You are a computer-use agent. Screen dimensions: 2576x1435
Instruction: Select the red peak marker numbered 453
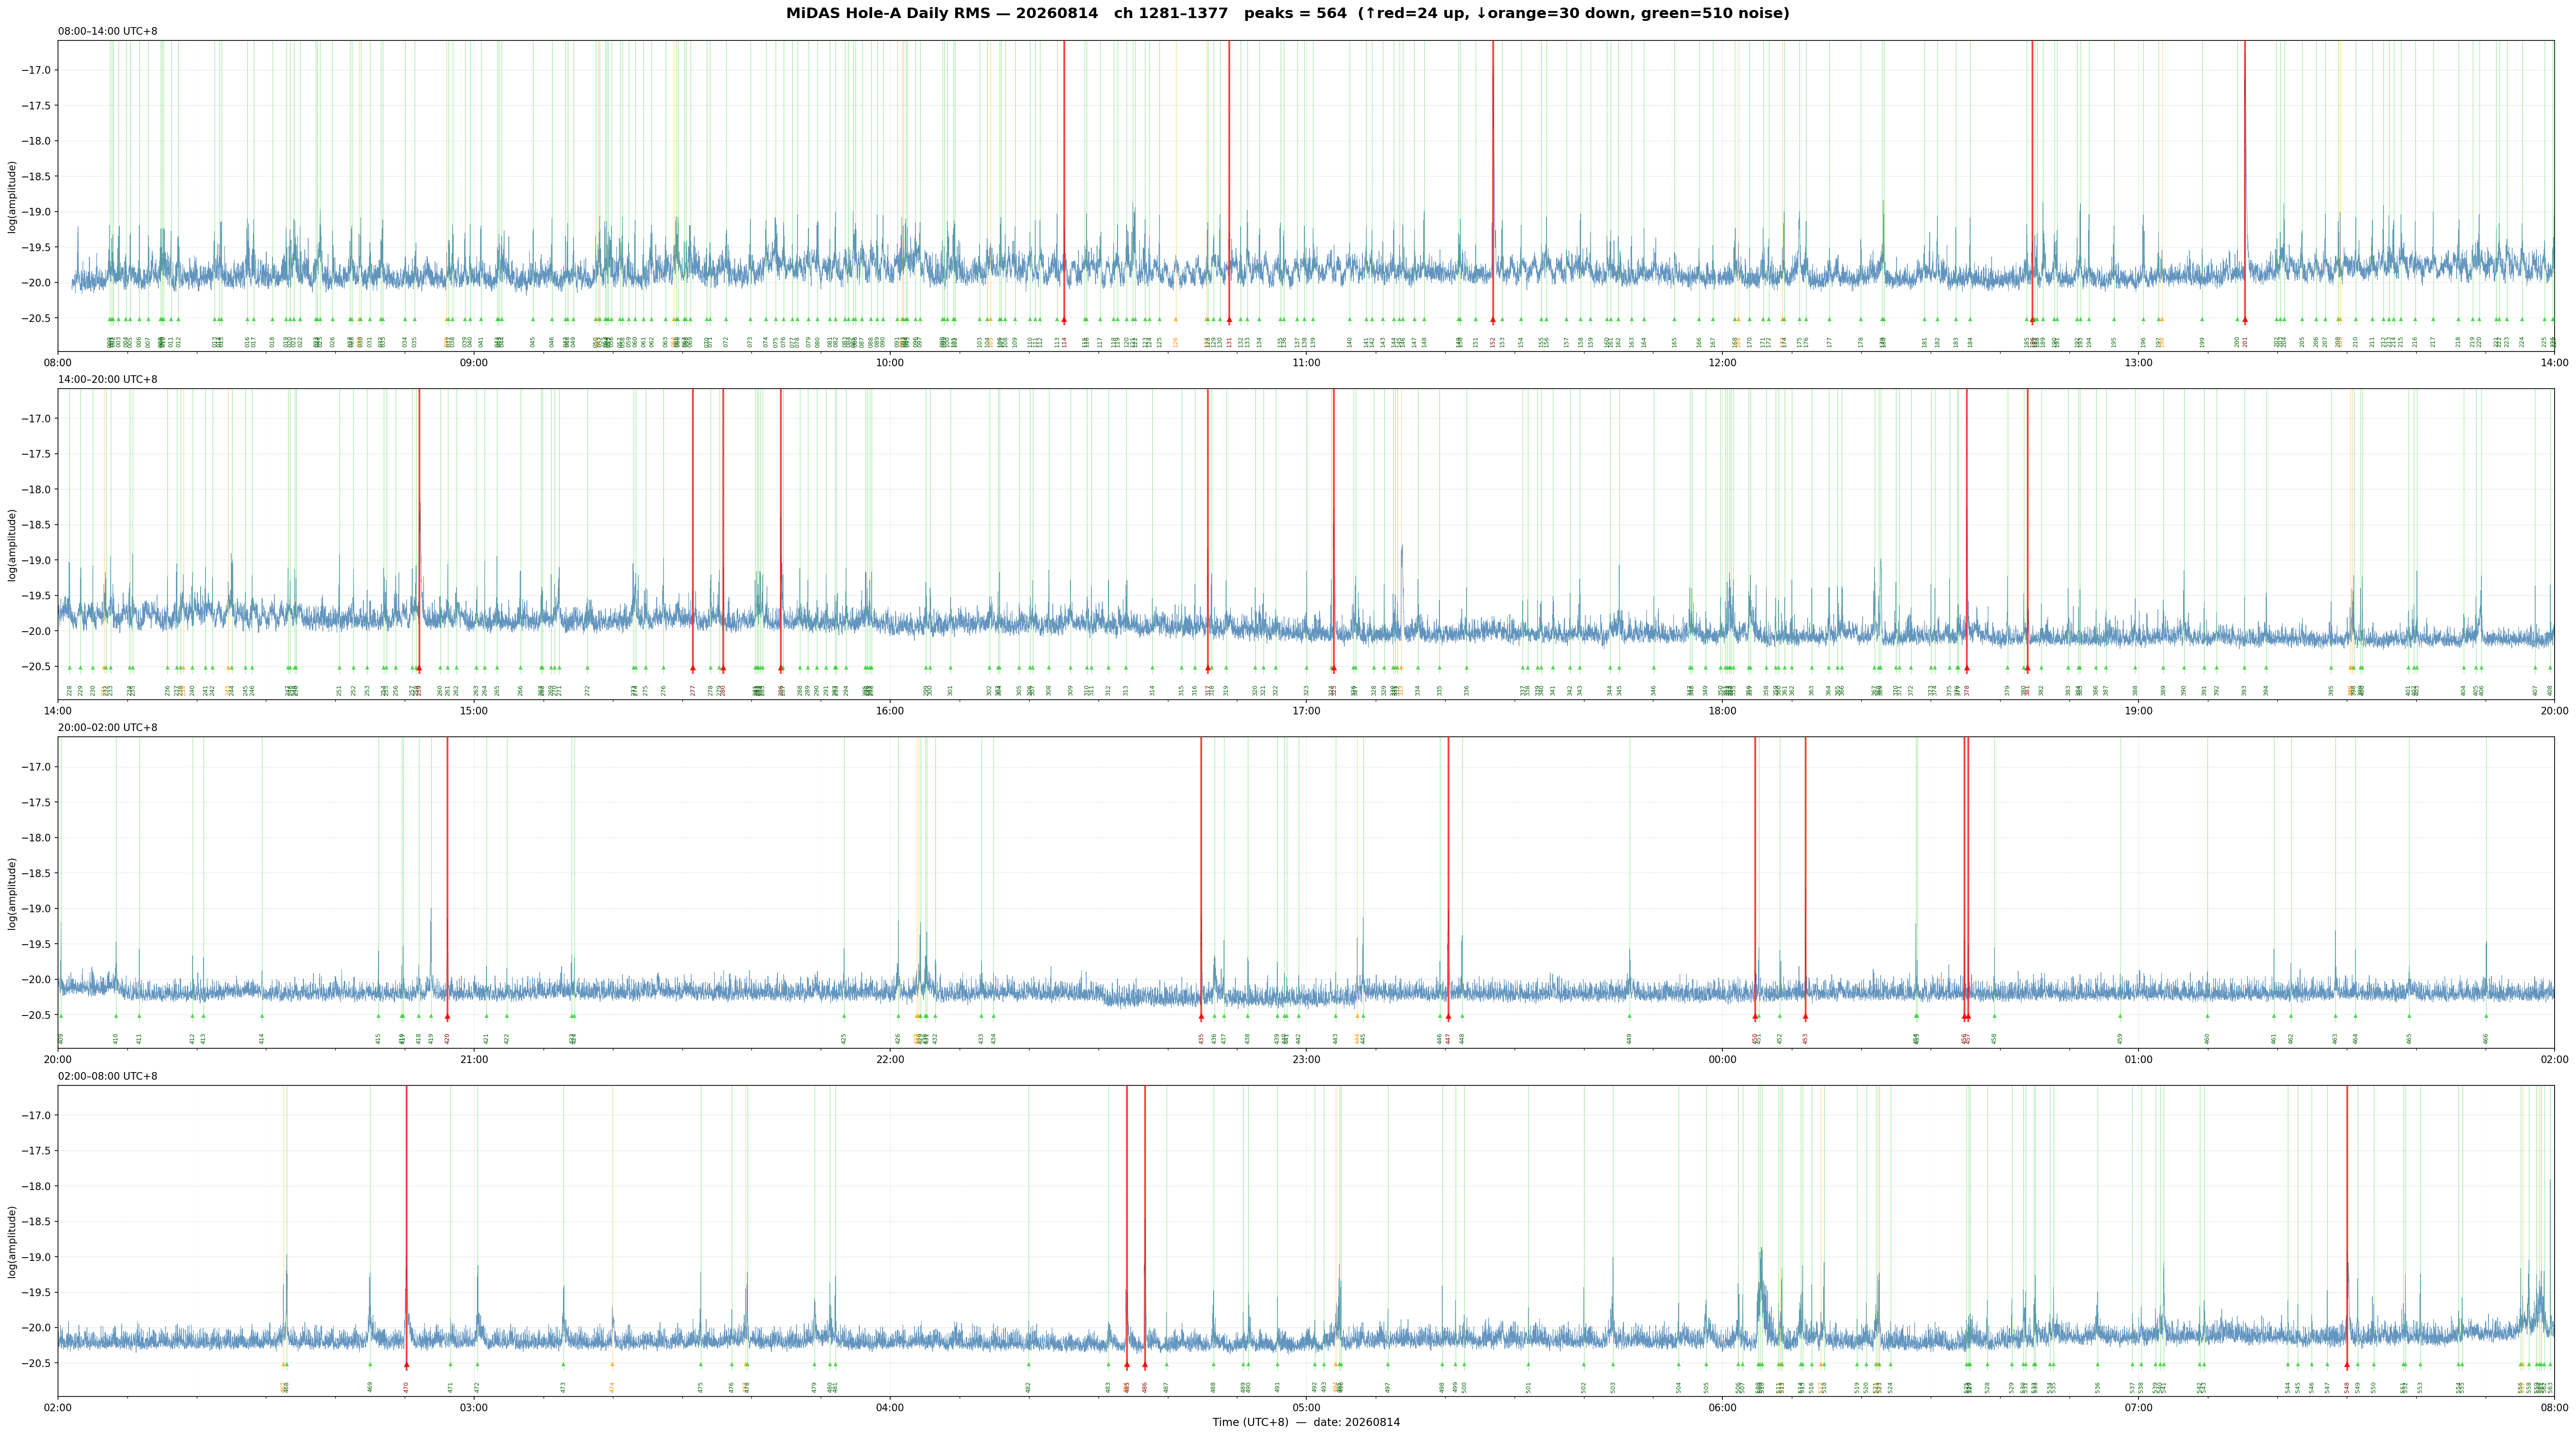coord(1805,1017)
